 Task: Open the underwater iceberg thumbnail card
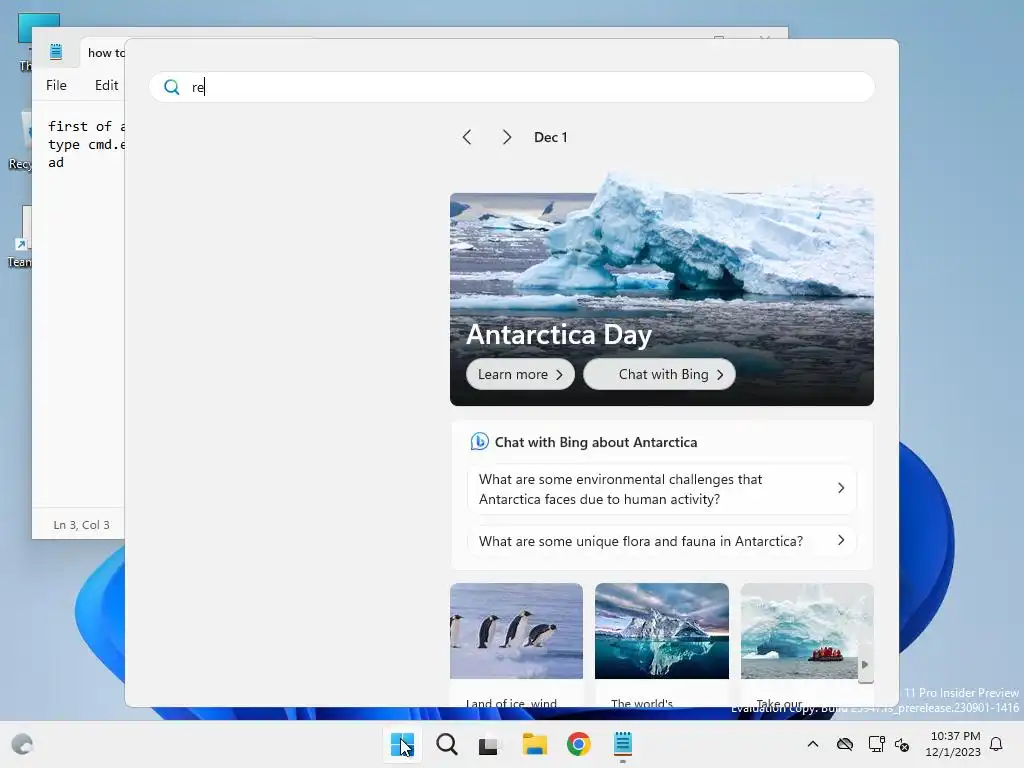click(662, 631)
